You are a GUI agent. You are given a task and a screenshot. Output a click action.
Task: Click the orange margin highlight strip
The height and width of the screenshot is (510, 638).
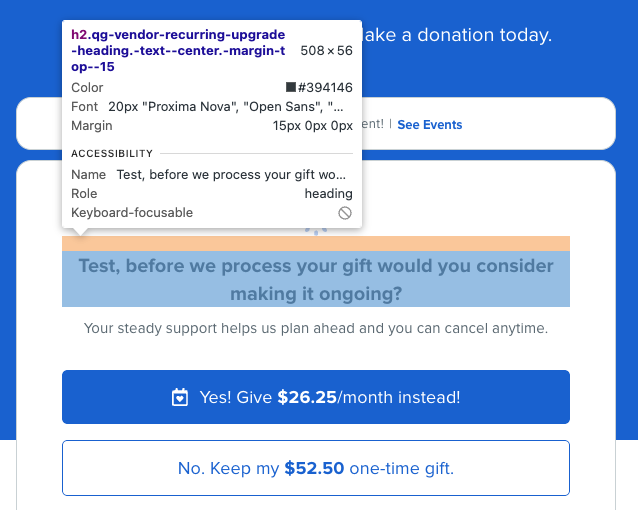tap(316, 243)
